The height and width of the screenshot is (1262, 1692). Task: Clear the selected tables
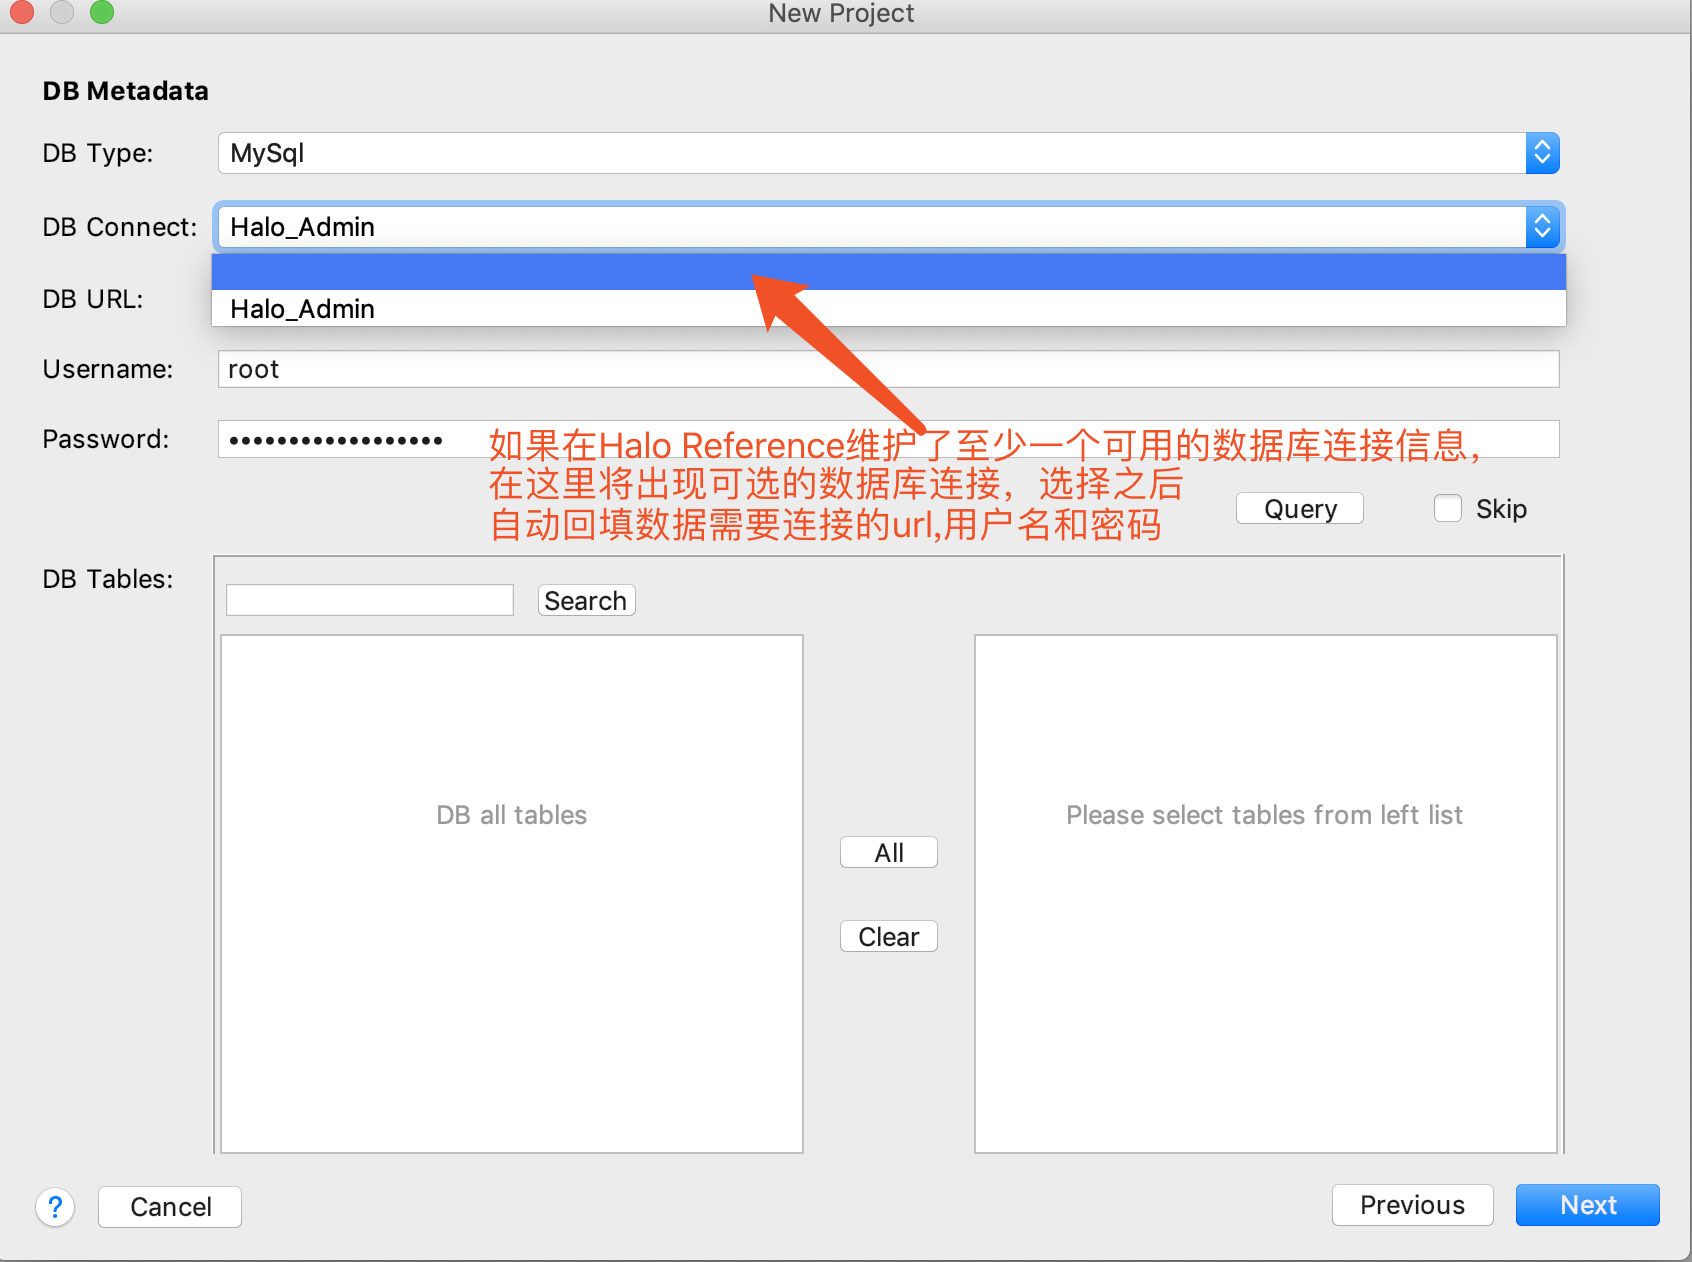click(888, 937)
